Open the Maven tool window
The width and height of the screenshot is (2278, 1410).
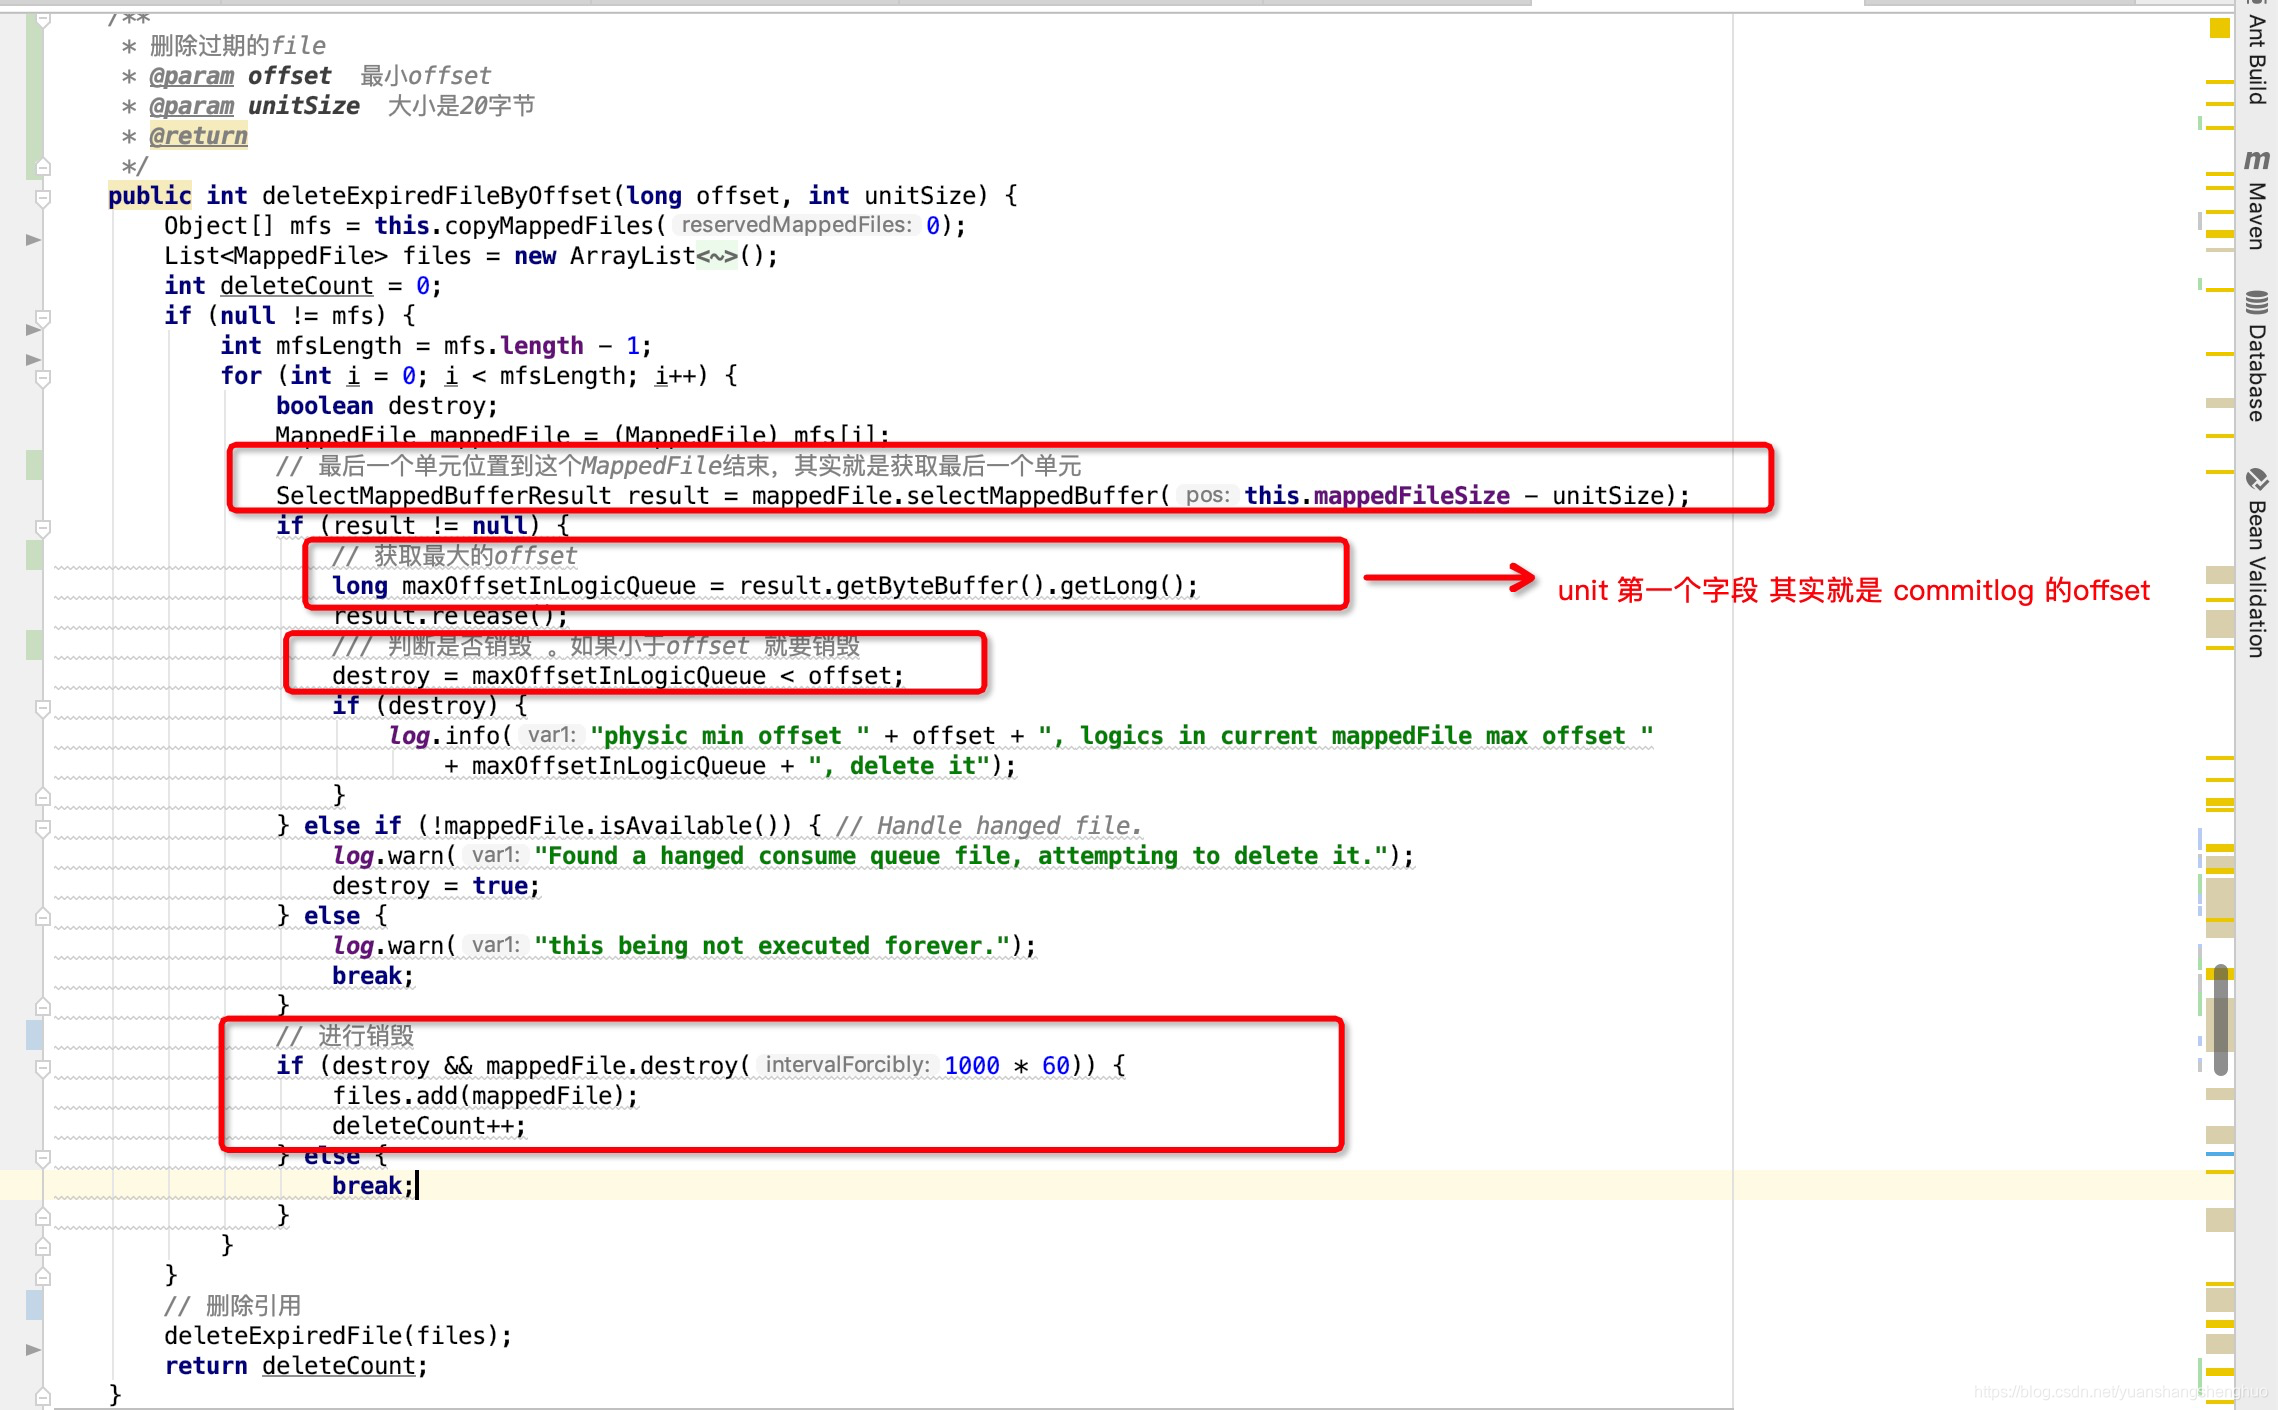point(2256,215)
